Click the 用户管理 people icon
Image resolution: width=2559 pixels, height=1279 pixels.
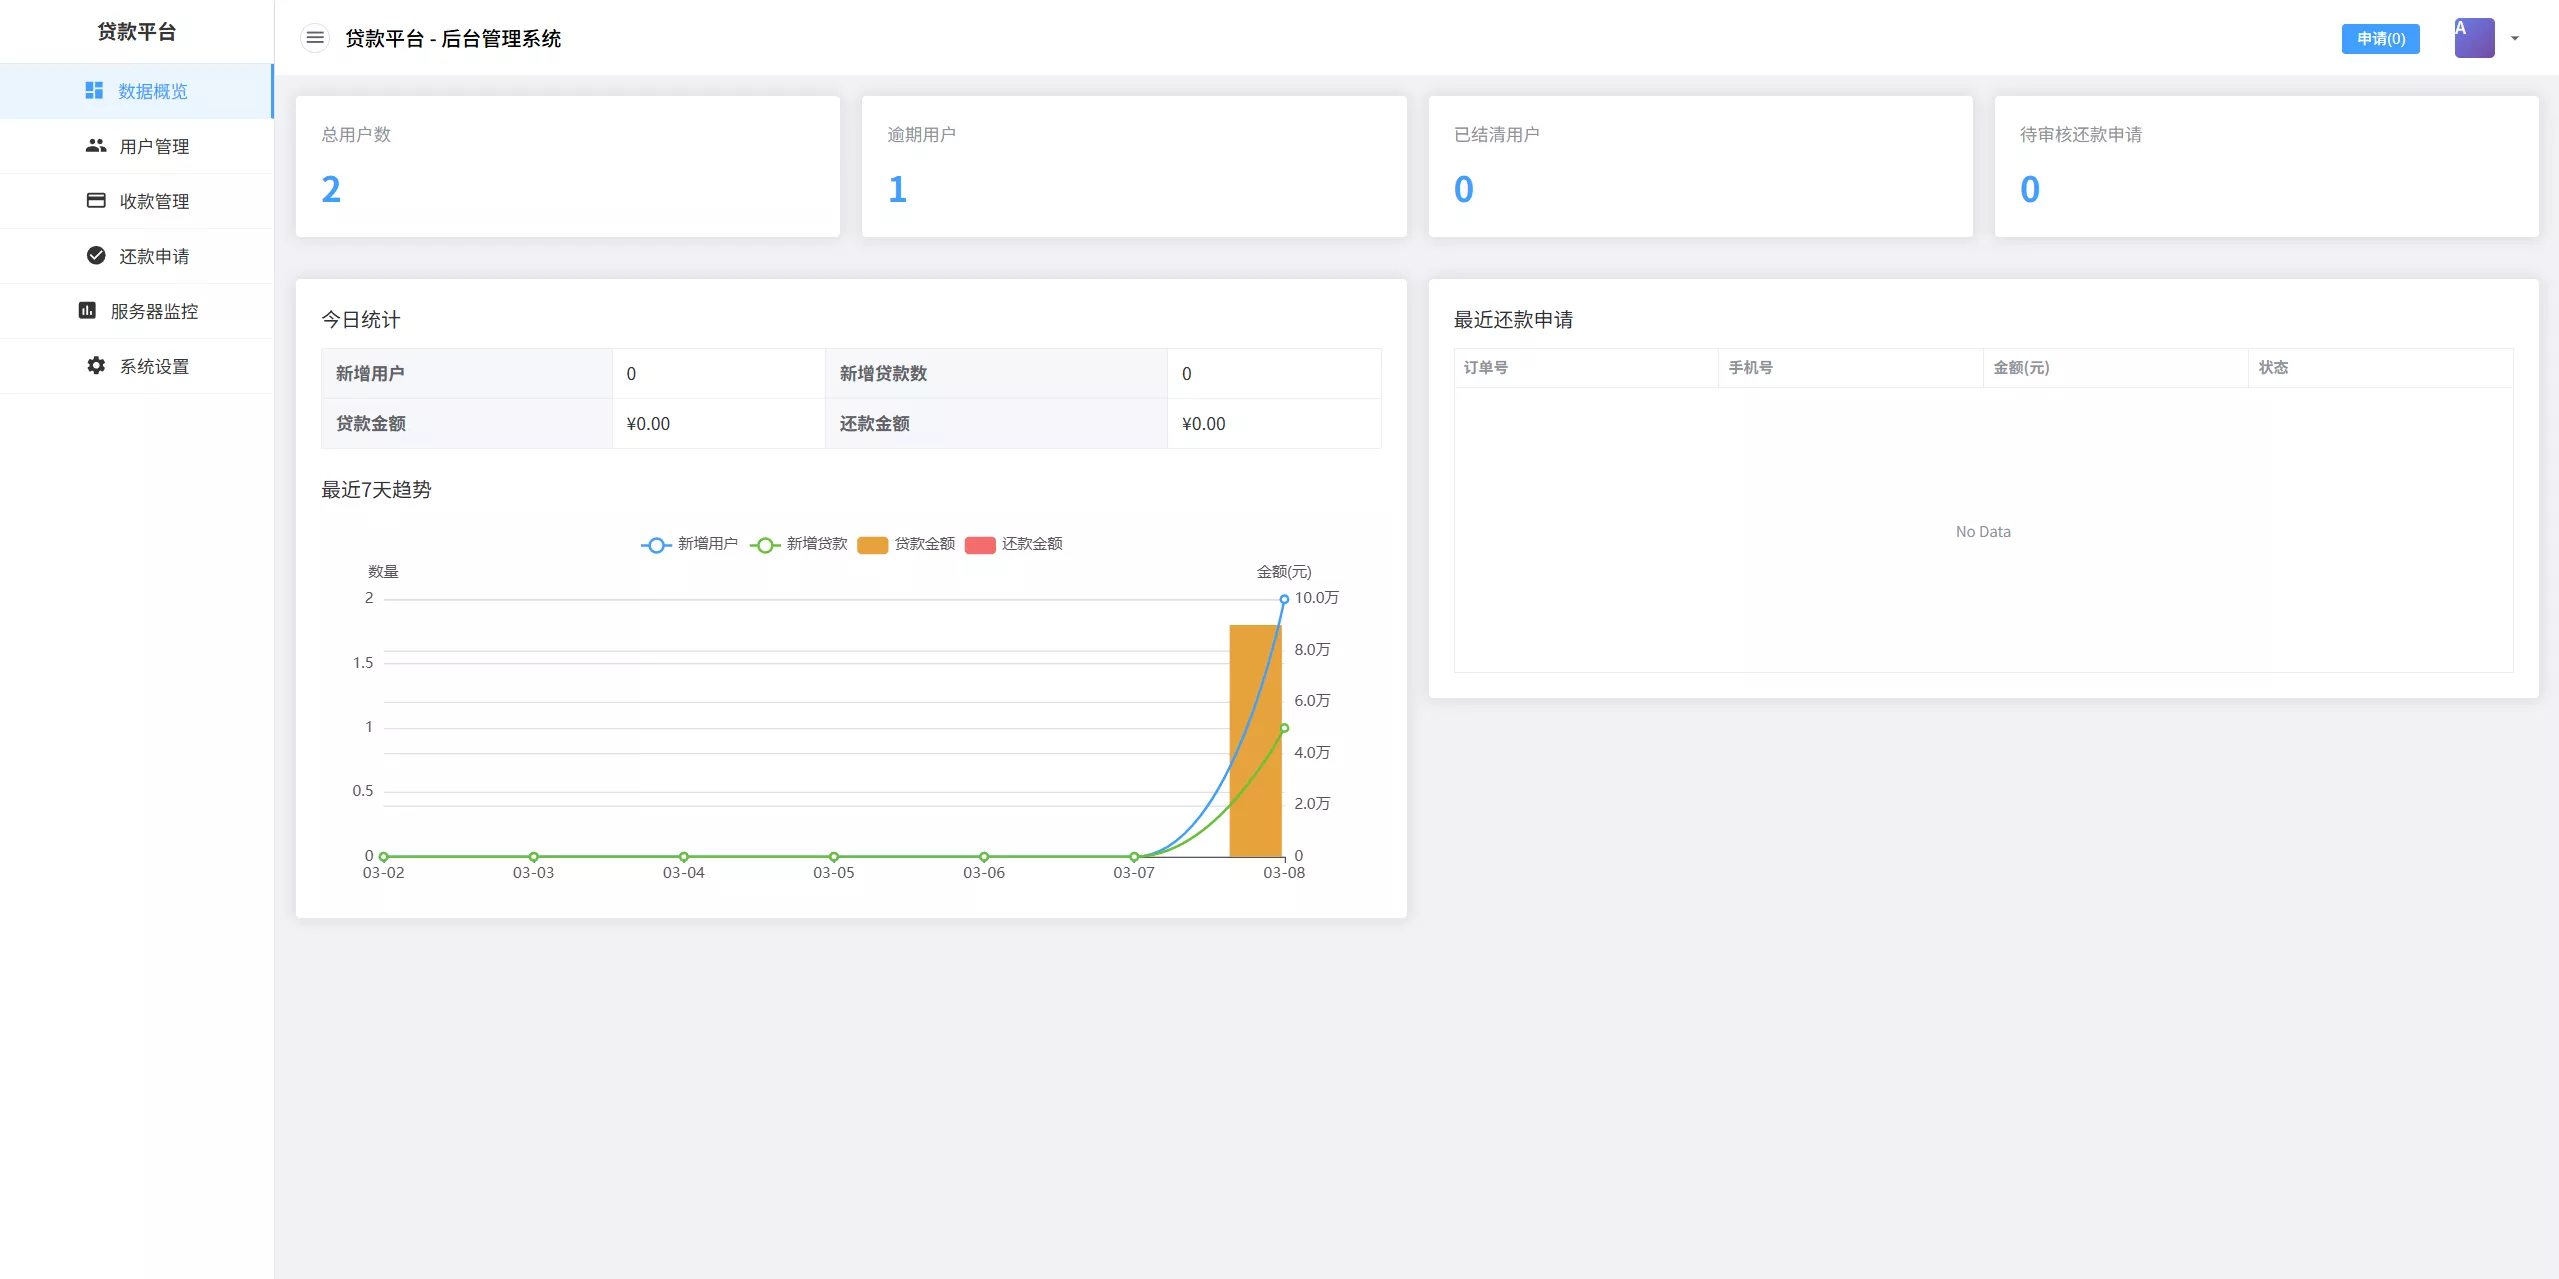pos(95,145)
